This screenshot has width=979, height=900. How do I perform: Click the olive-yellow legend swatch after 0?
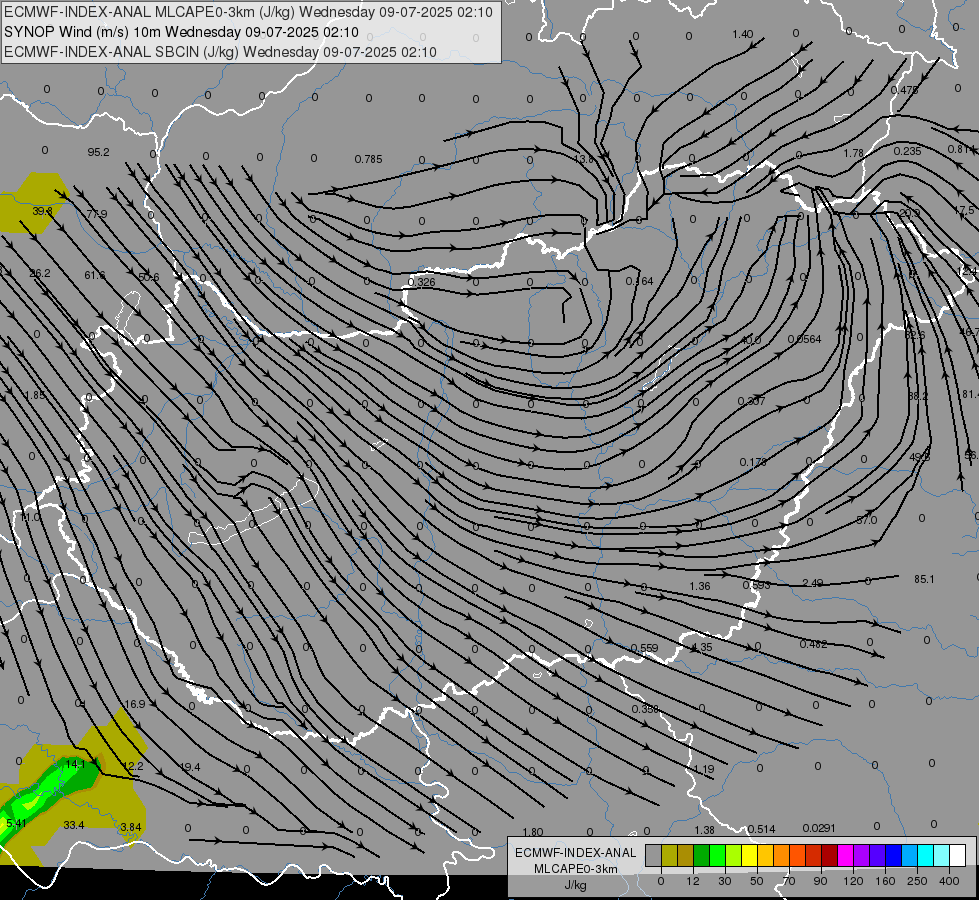(x=669, y=855)
